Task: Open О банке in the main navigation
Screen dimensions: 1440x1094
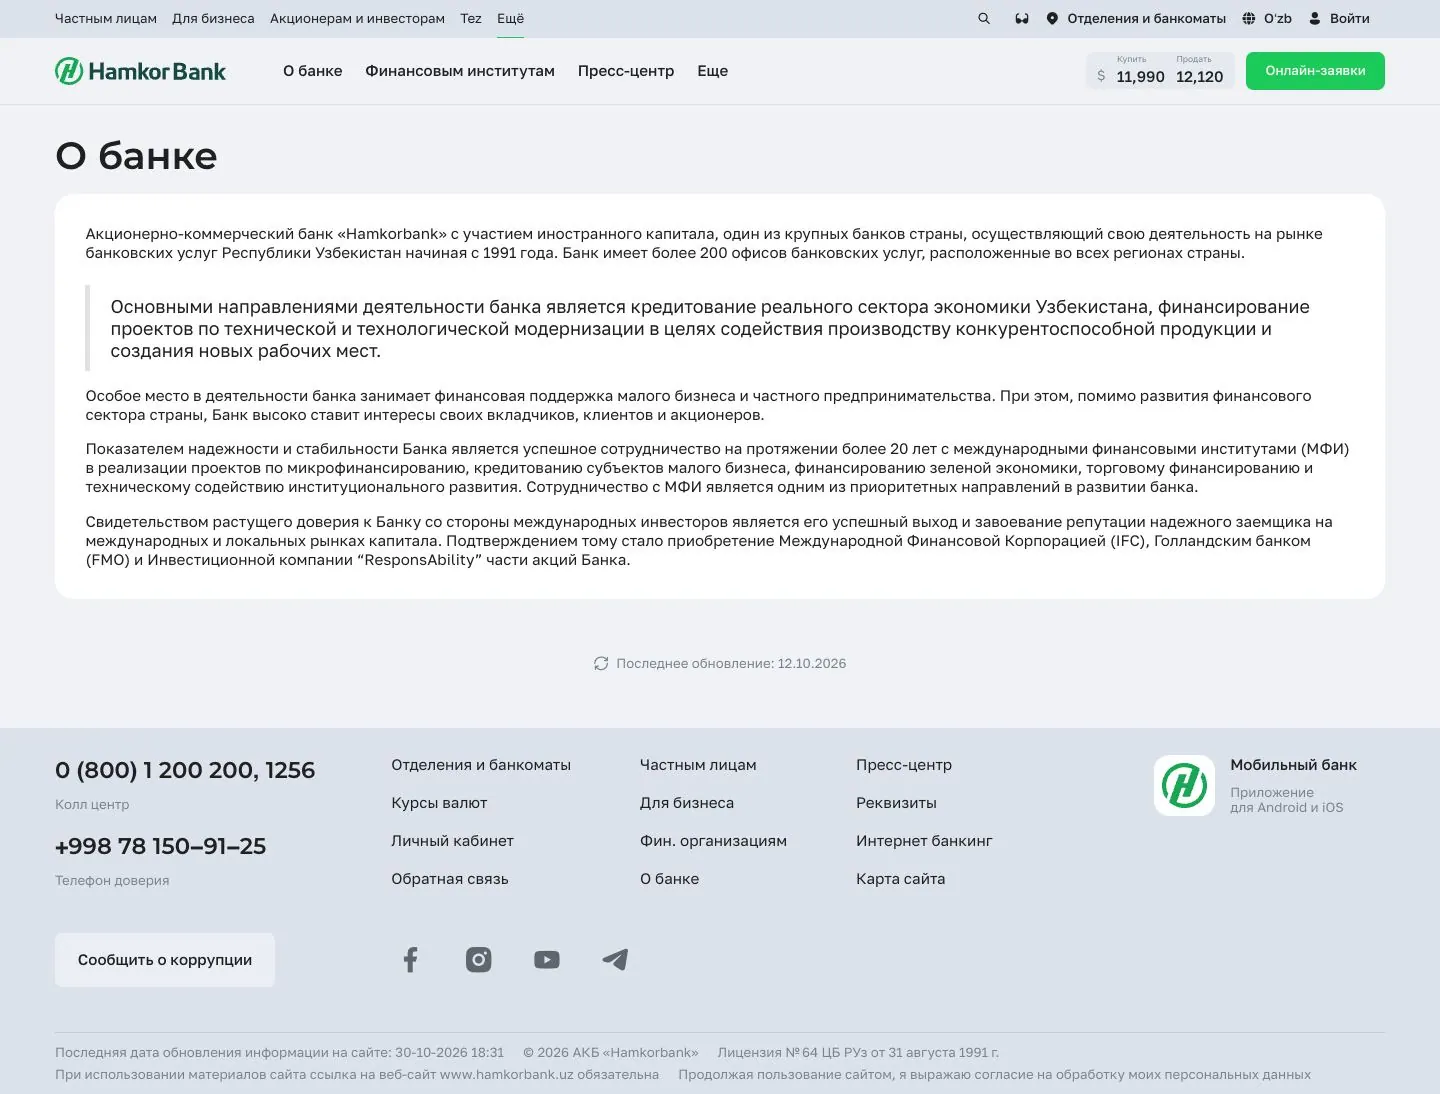Action: 313,71
